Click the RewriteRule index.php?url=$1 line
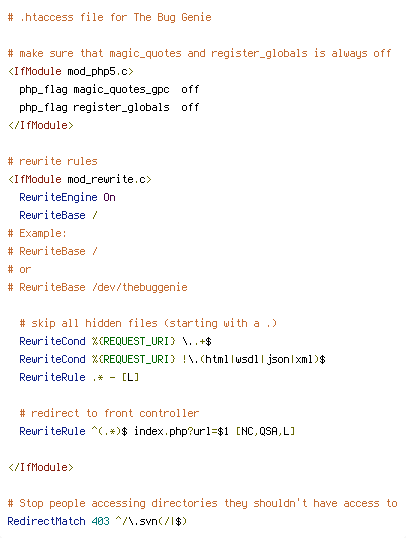Viewport: 406px width, 538px height. coord(157,431)
